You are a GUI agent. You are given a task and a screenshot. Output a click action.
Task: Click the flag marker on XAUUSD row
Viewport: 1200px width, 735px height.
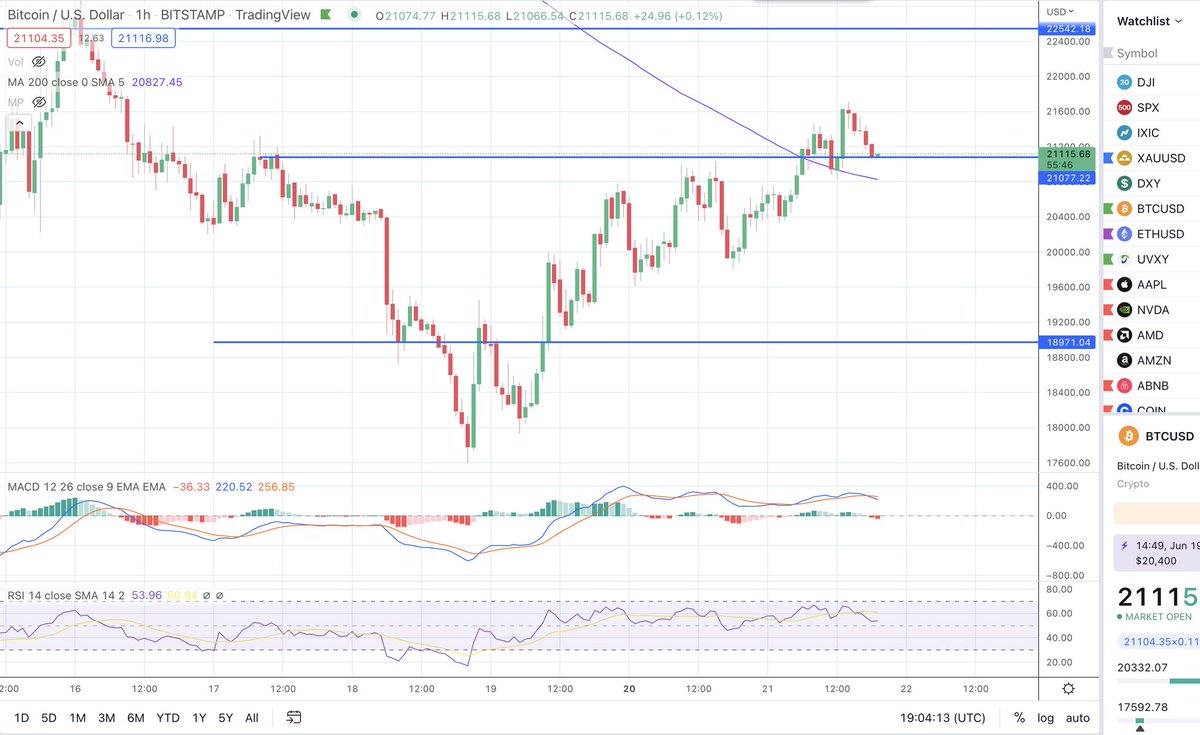click(x=1107, y=158)
